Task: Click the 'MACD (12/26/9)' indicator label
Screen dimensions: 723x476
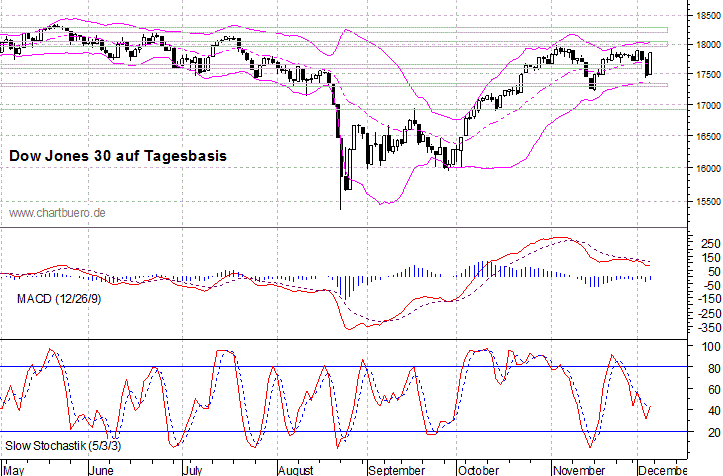Action: pyautogui.click(x=59, y=299)
